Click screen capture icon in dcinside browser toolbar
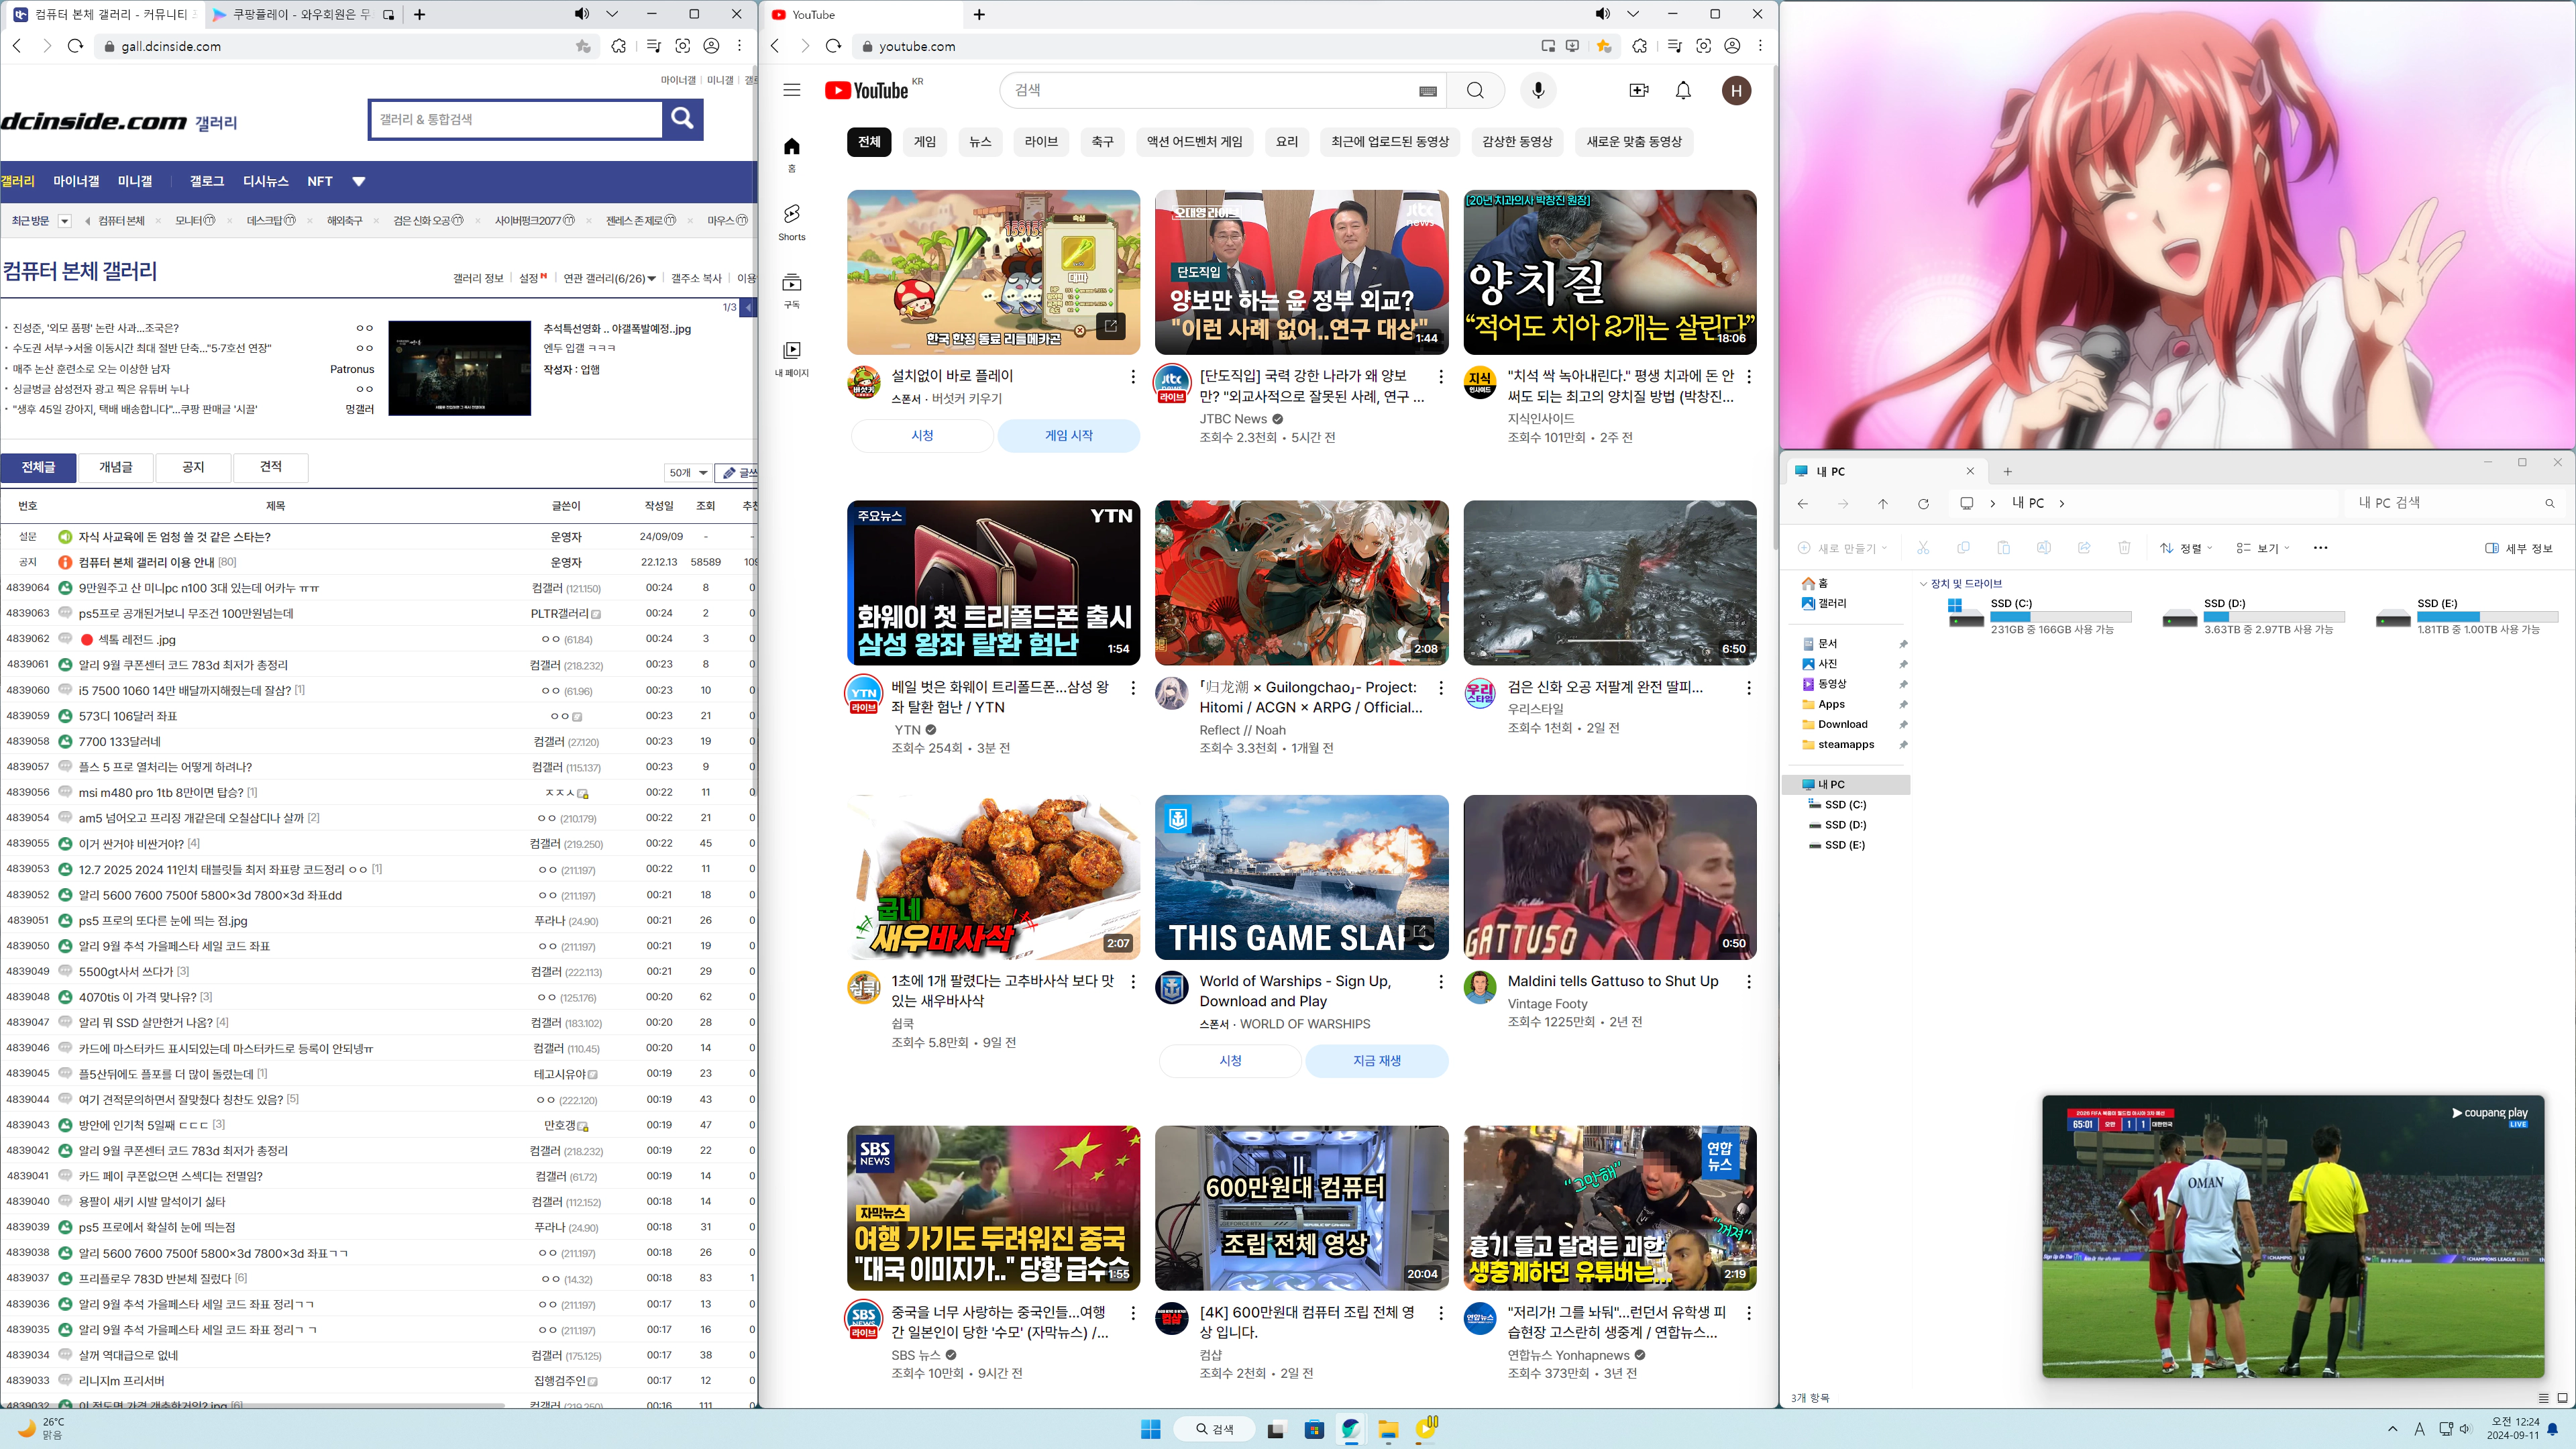The height and width of the screenshot is (1449, 2576). tap(683, 46)
